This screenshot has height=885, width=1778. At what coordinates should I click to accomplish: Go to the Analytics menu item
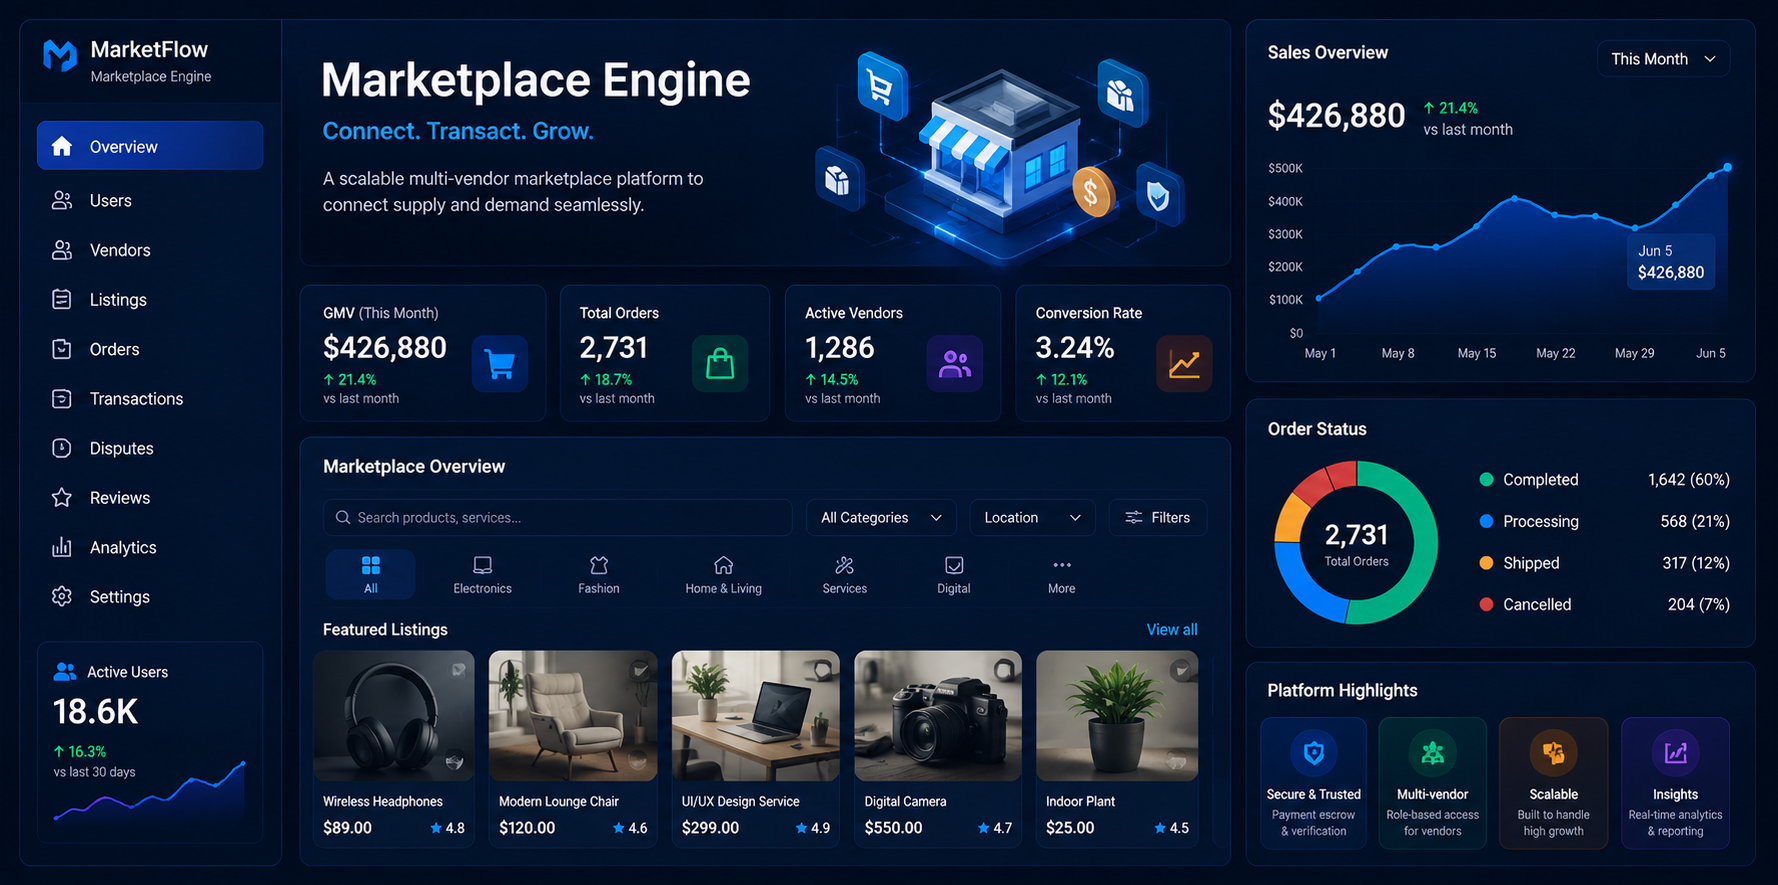[x=150, y=547]
